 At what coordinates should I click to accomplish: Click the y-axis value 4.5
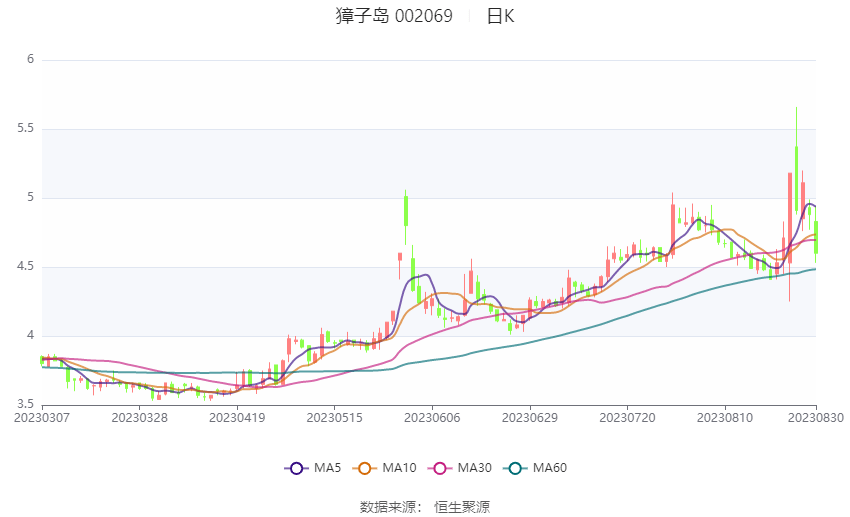point(25,267)
